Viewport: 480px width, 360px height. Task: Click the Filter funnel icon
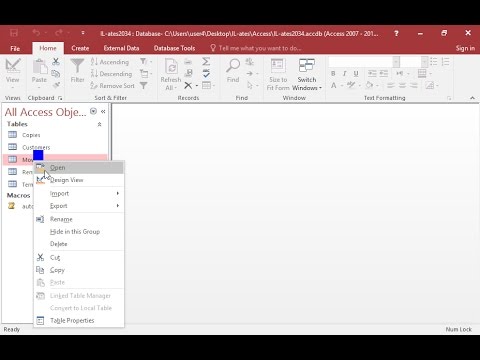pos(77,66)
